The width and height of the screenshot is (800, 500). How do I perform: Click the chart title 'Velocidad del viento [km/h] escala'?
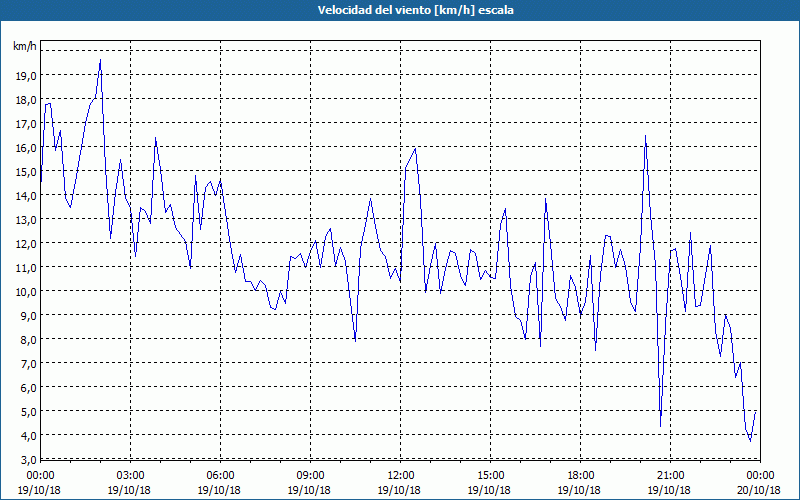point(415,10)
